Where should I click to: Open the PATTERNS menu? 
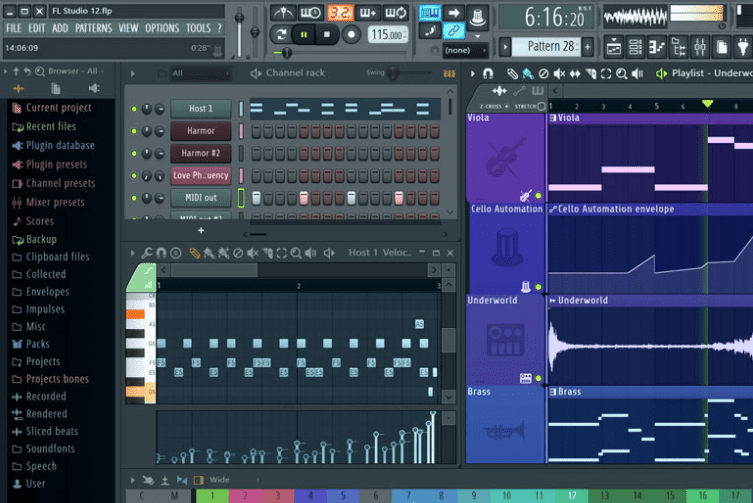[x=93, y=28]
